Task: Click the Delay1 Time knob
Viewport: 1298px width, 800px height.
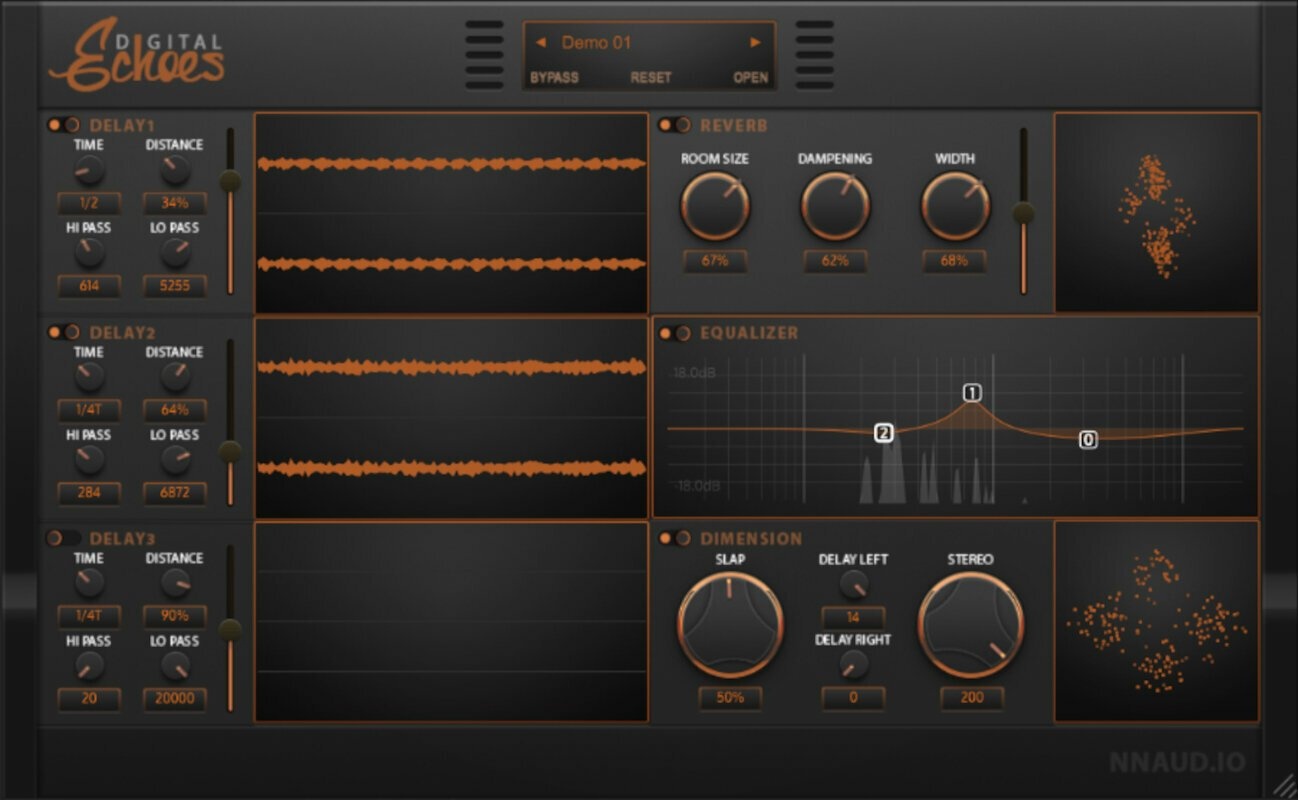Action: [x=89, y=170]
